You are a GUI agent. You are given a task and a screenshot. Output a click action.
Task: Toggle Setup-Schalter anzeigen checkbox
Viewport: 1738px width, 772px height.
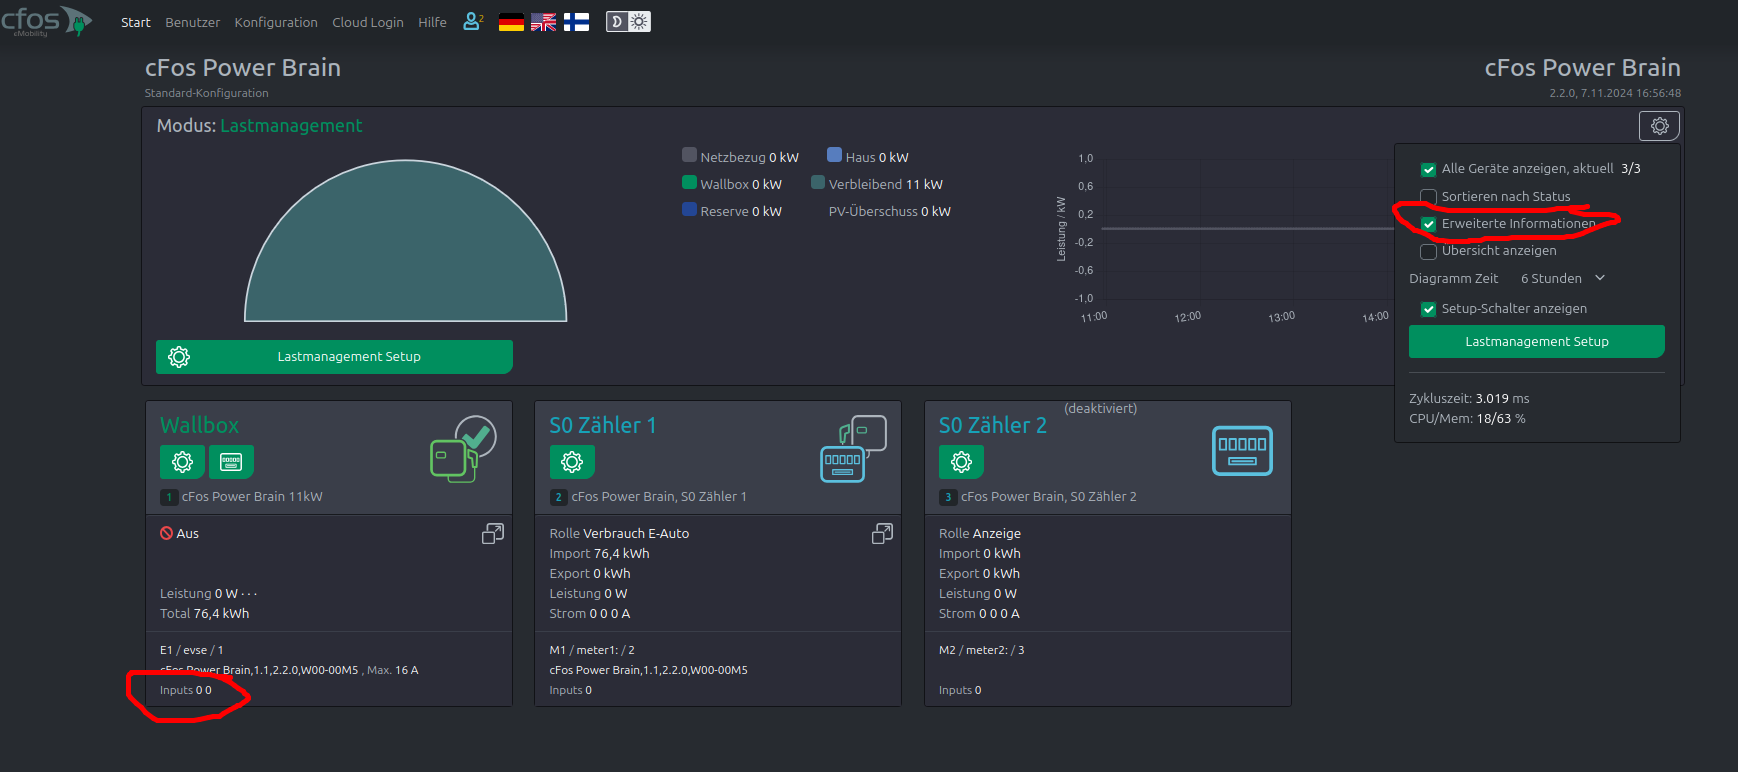pyautogui.click(x=1428, y=309)
